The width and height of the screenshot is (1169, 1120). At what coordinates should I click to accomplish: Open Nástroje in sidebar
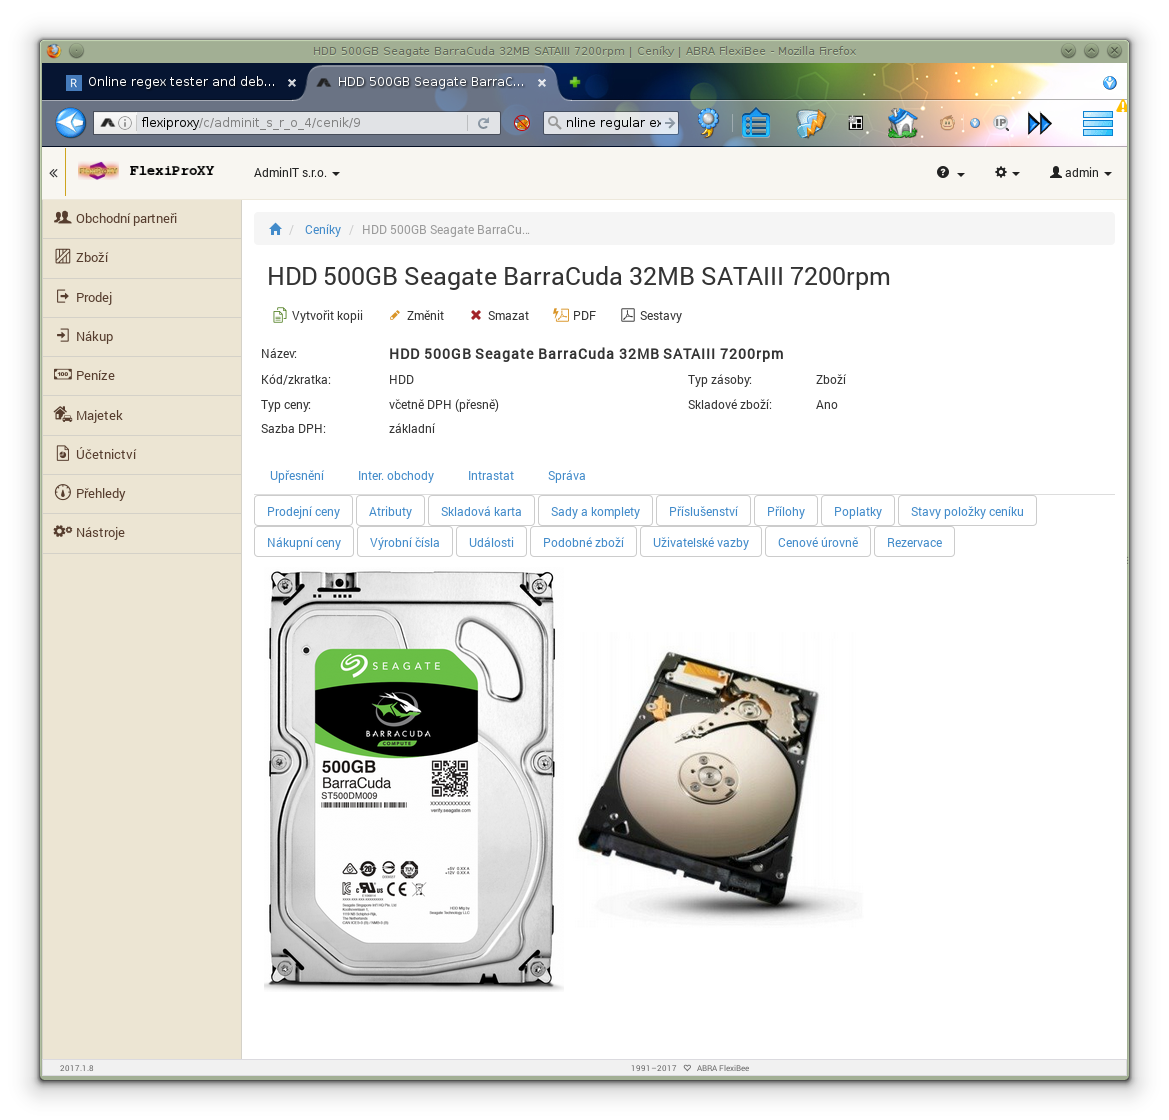142,533
